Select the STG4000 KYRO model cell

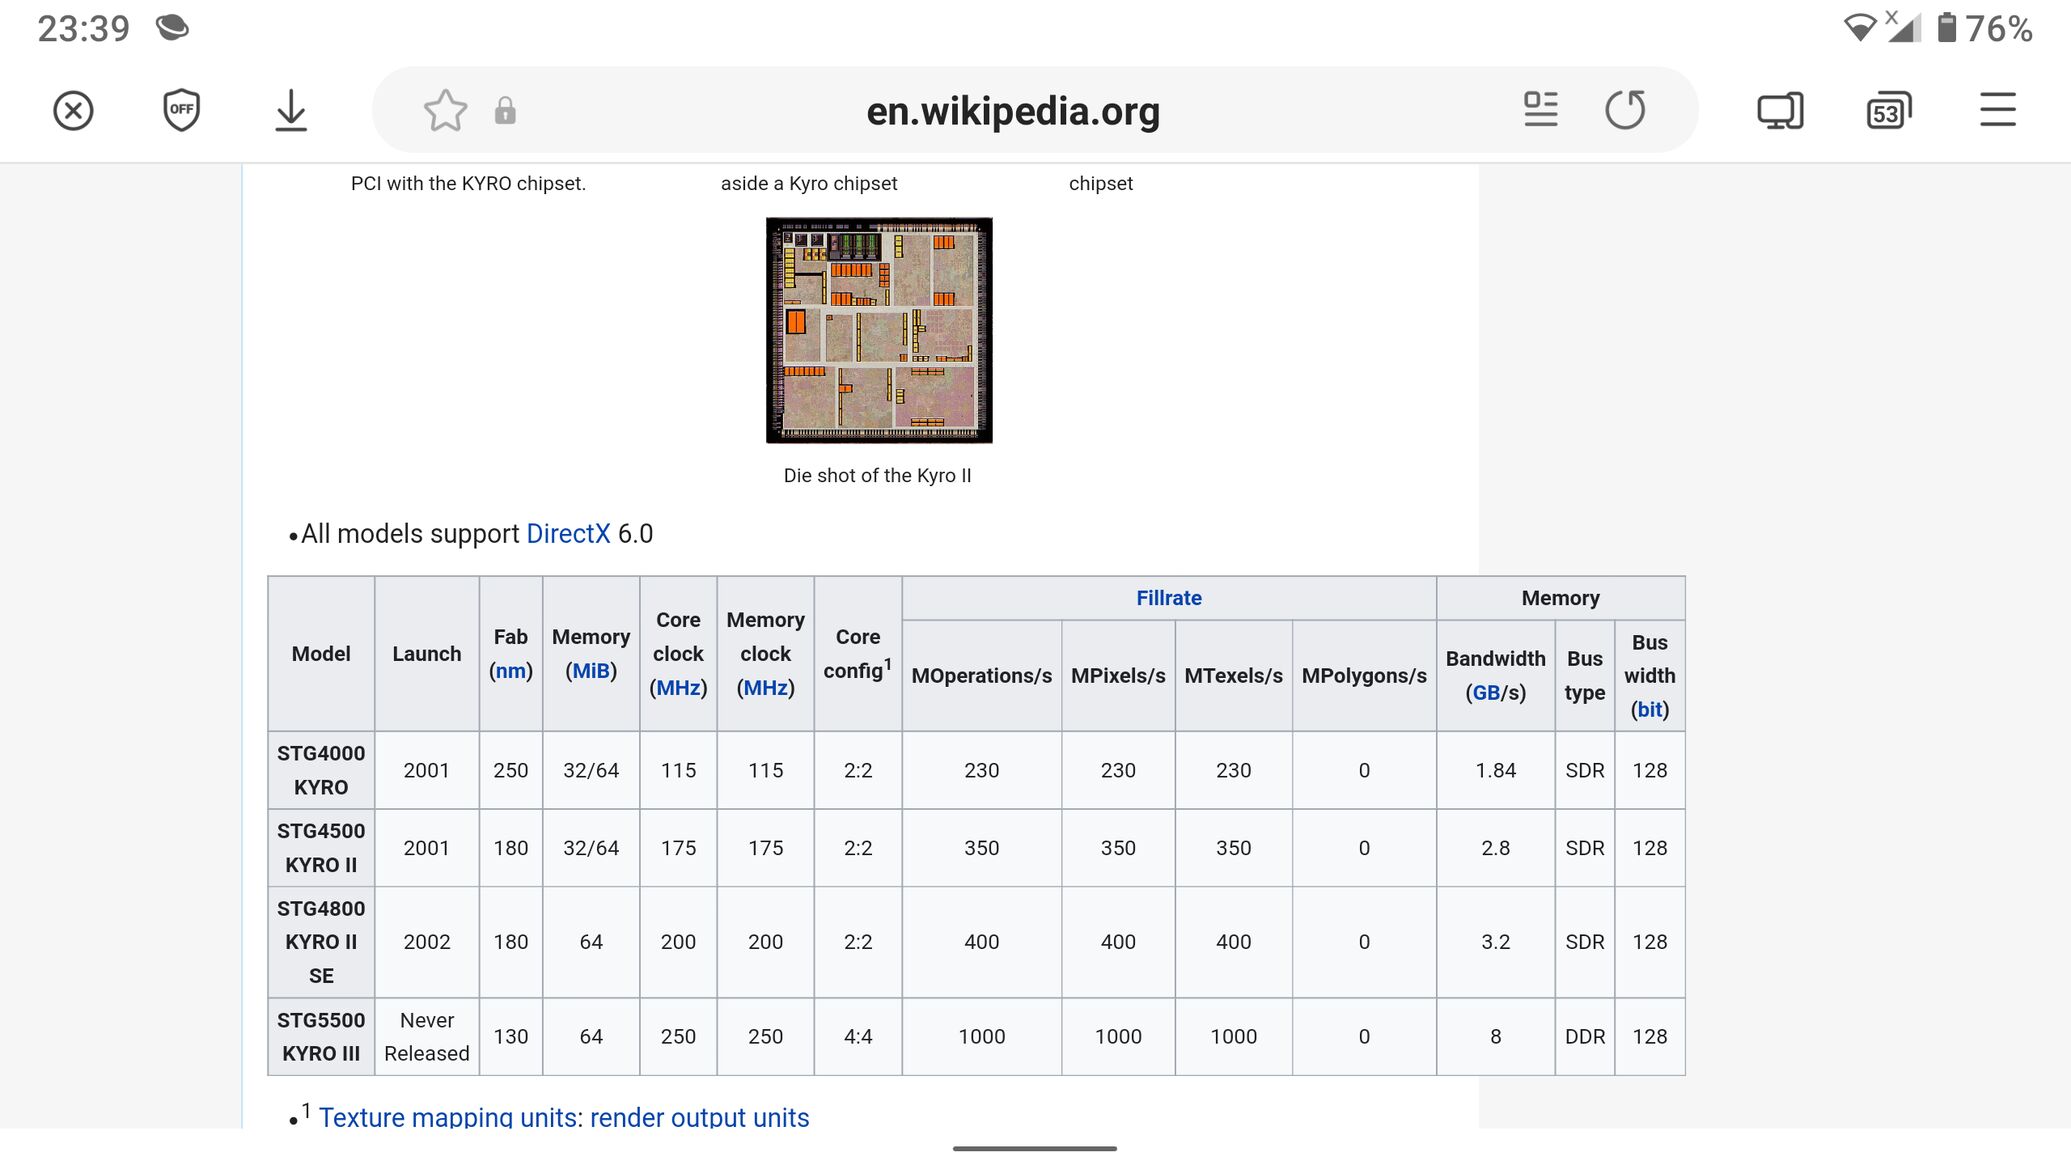point(321,770)
